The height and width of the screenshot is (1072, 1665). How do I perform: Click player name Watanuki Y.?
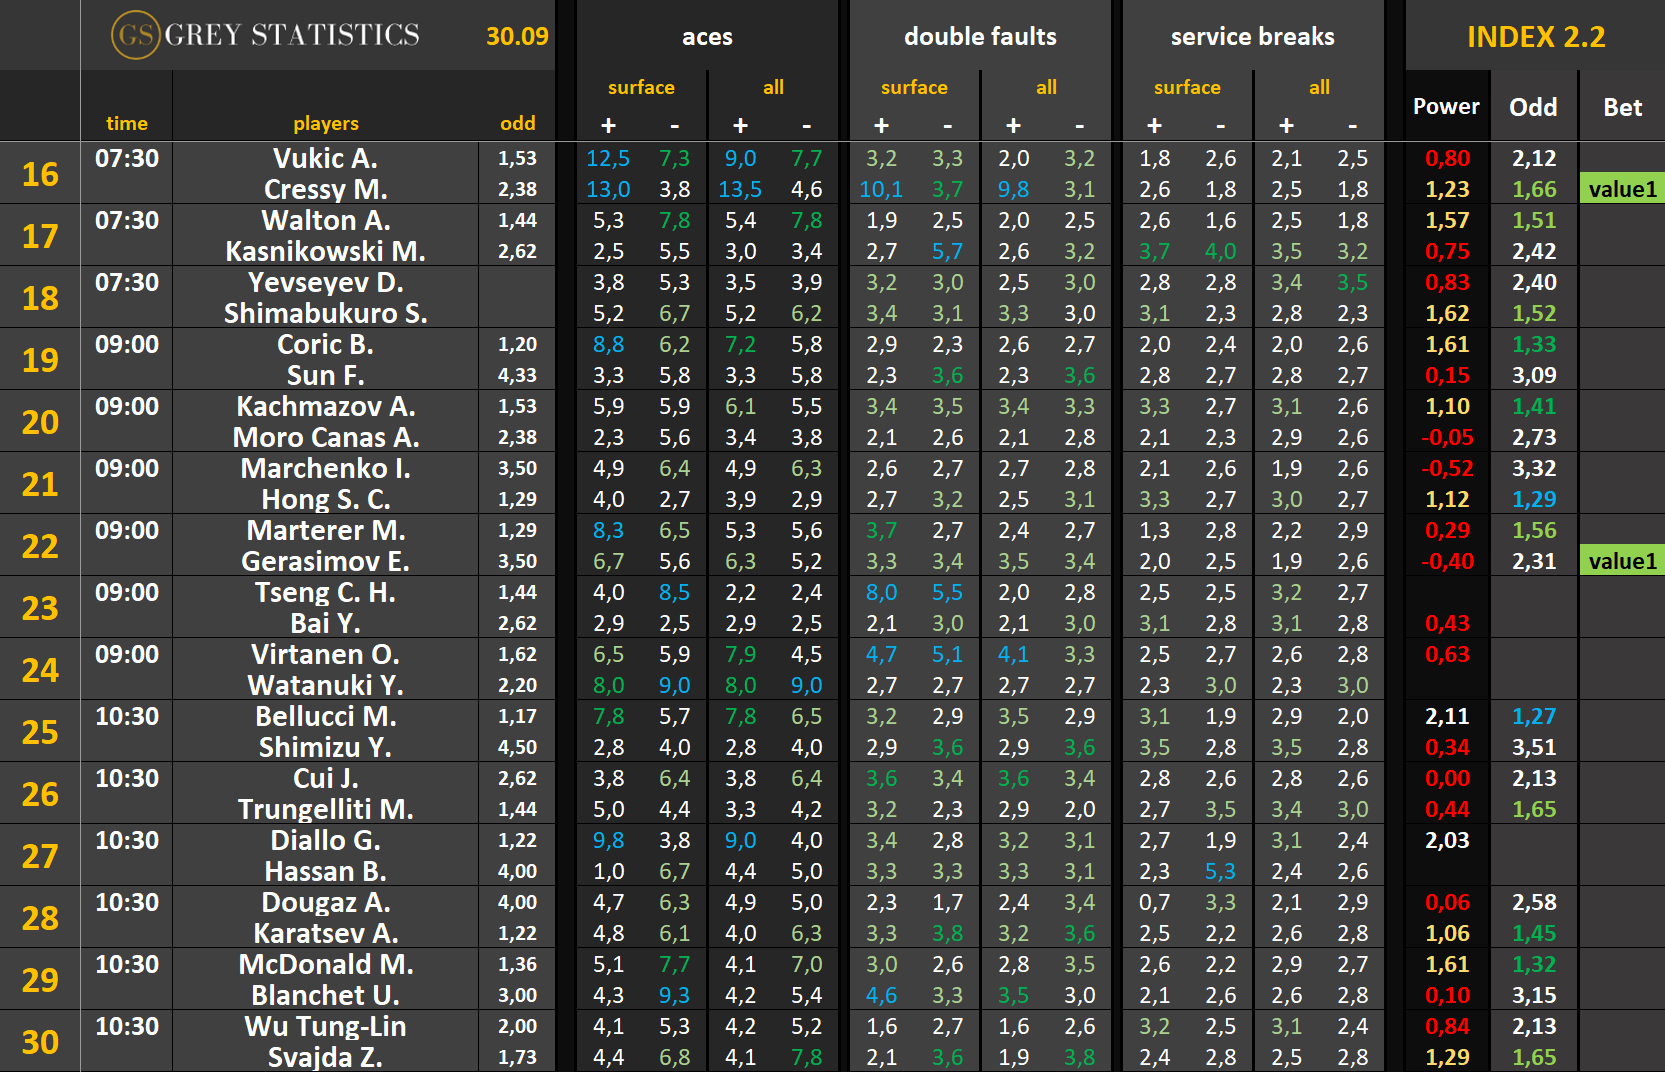pos(326,685)
